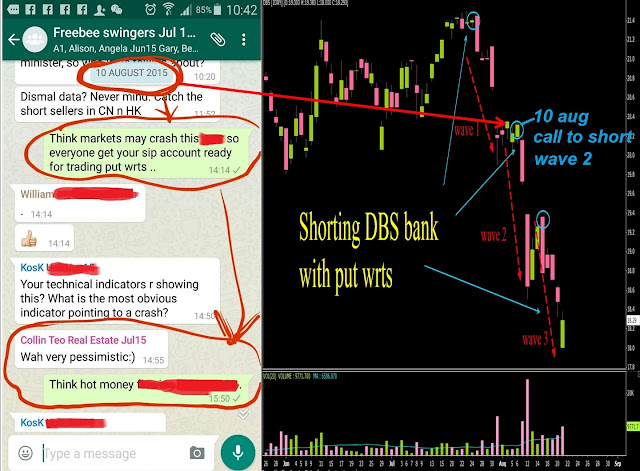Tap the alarm clock status icon

[150, 9]
